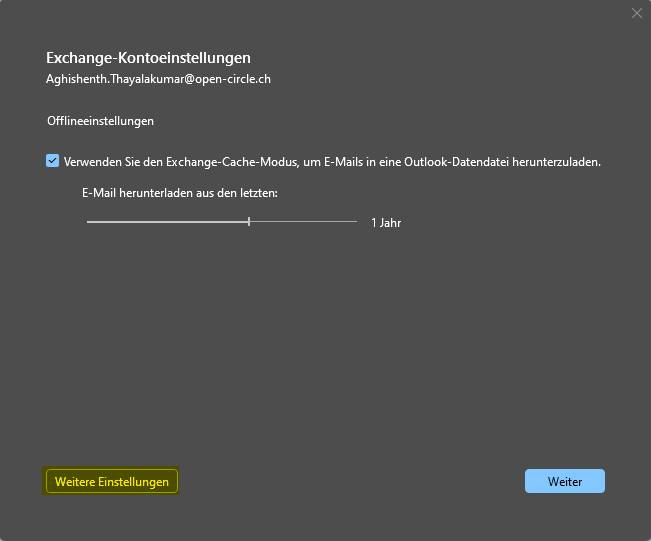The width and height of the screenshot is (651, 541).
Task: Click the '1 Jahr' slider value
Action: (386, 223)
